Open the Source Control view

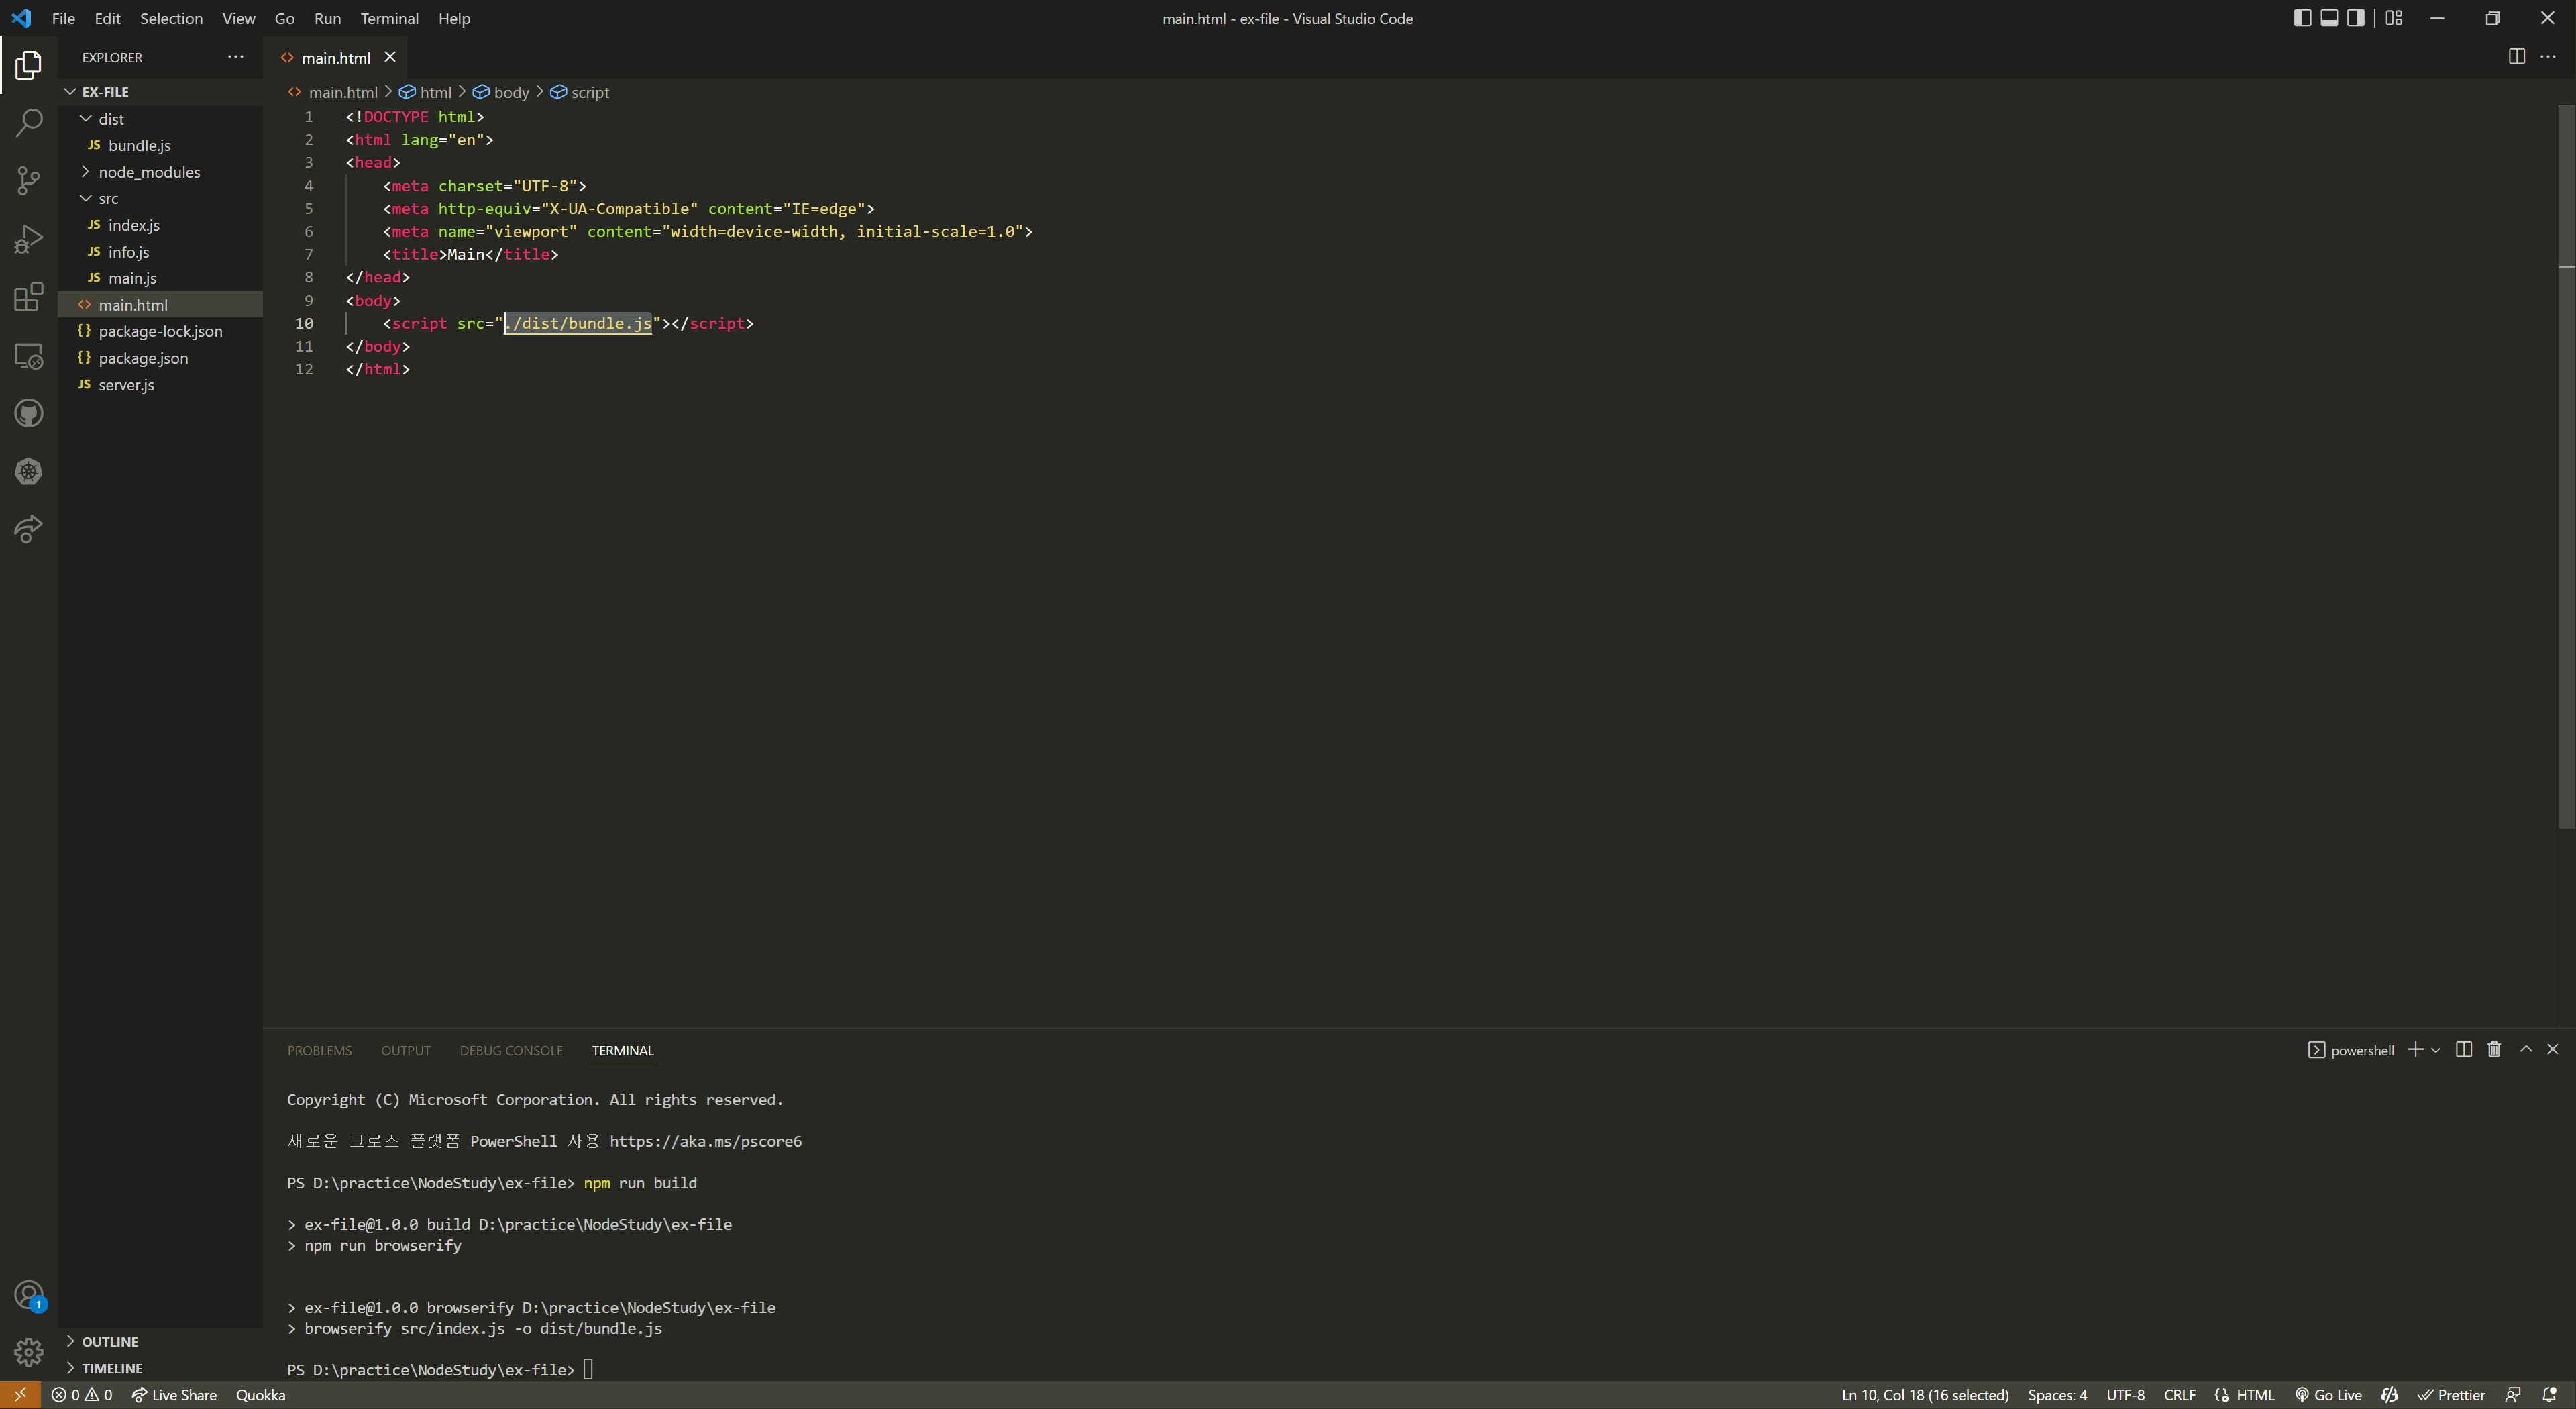[x=28, y=181]
